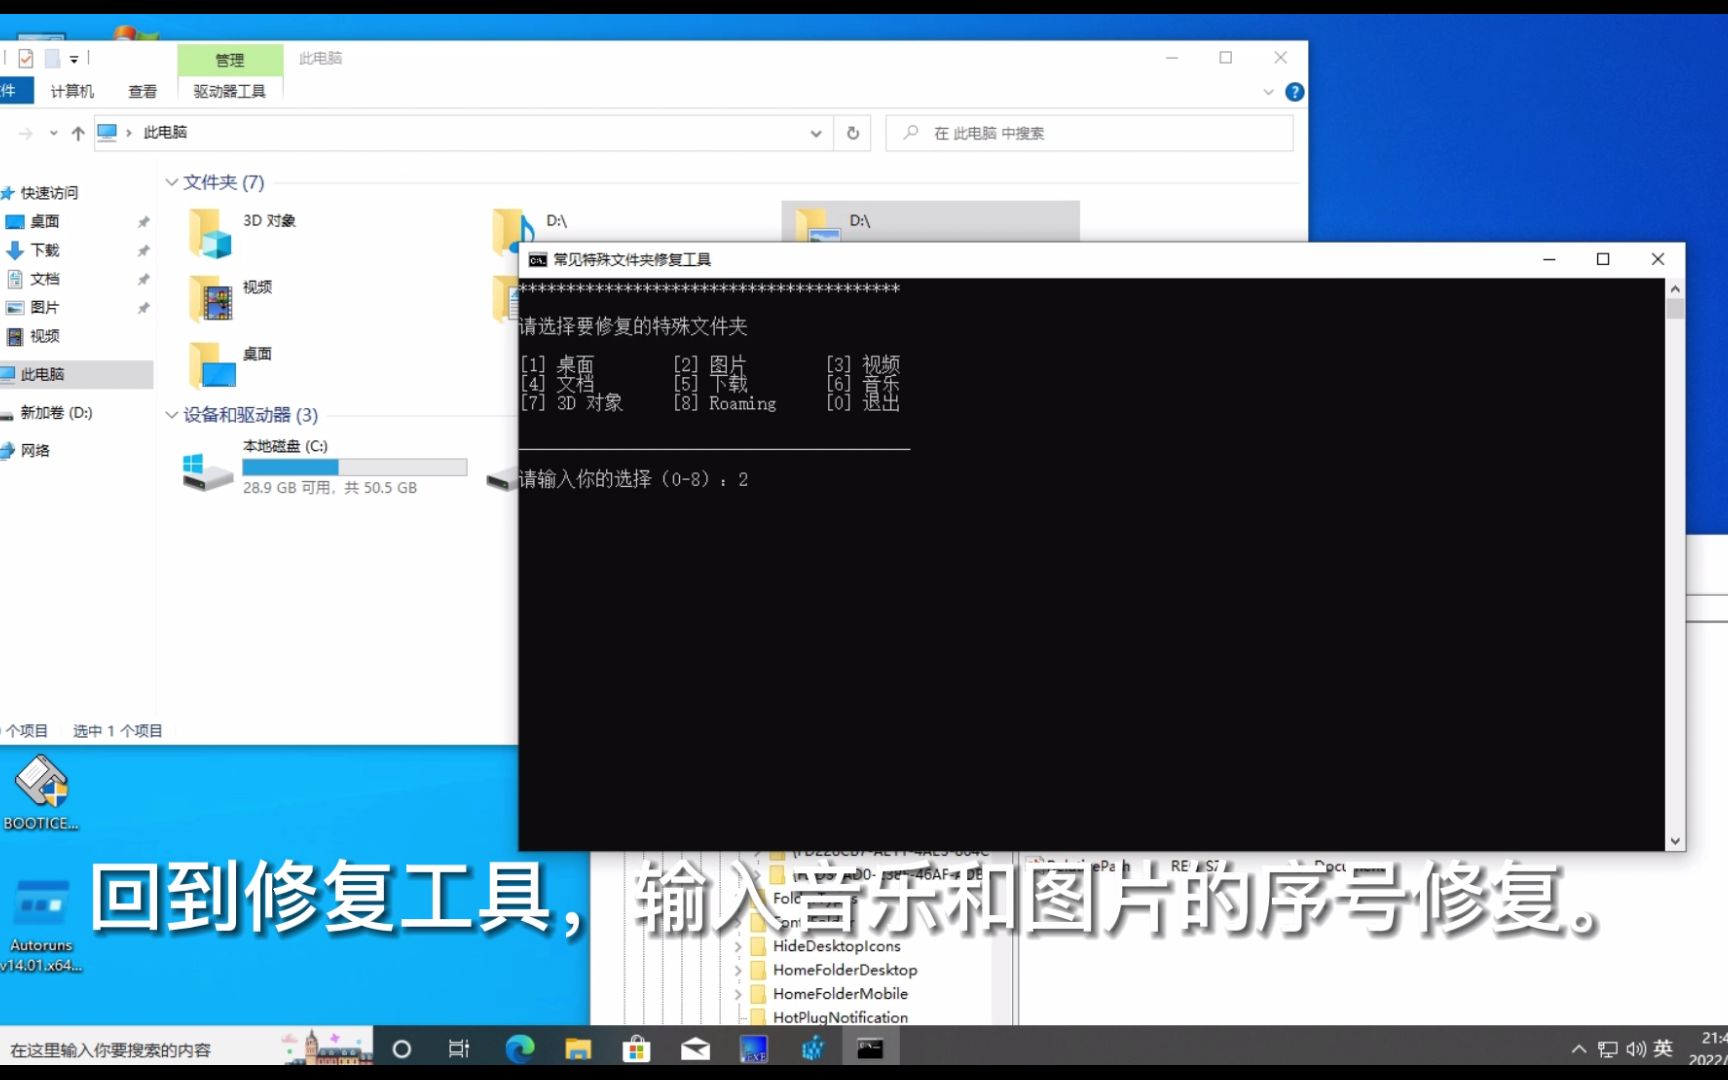Launch Microsoft Edge from the taskbar
The height and width of the screenshot is (1080, 1728).
pos(520,1049)
